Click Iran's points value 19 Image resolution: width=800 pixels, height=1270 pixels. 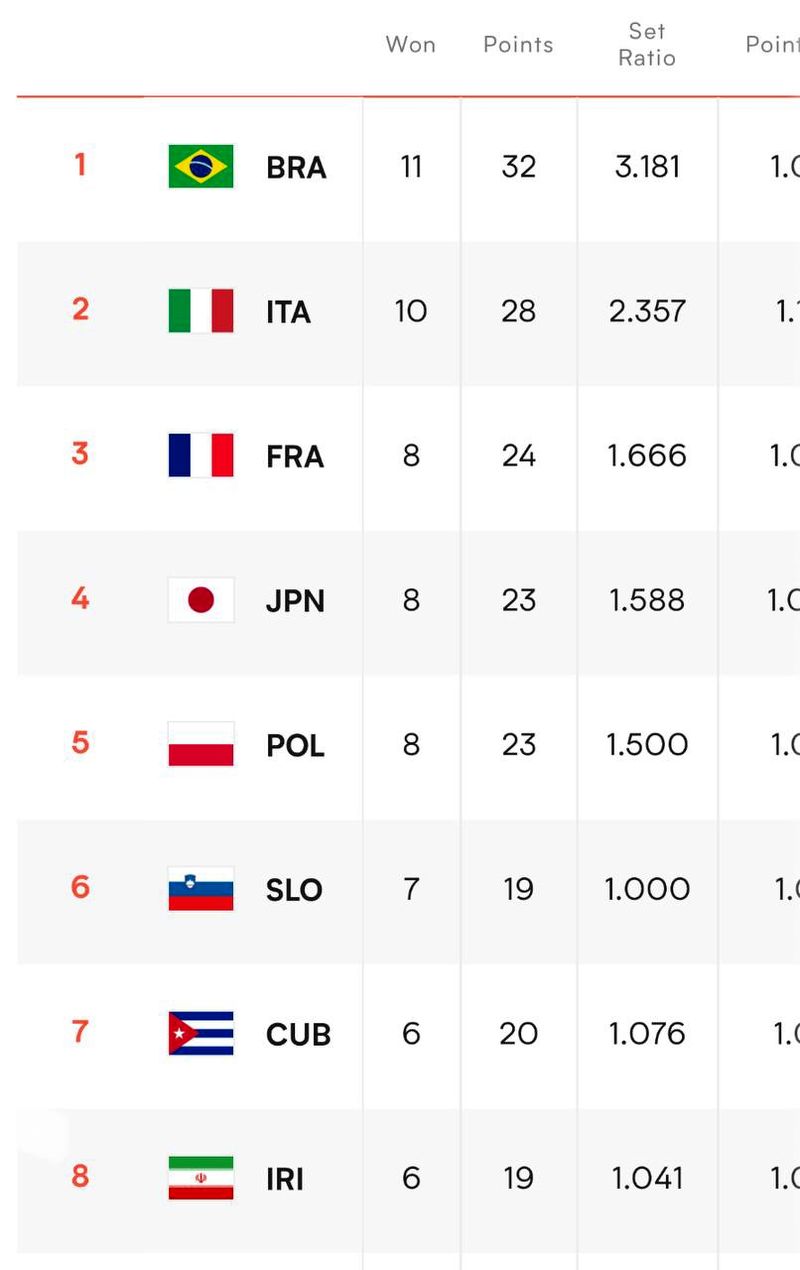tap(518, 1178)
